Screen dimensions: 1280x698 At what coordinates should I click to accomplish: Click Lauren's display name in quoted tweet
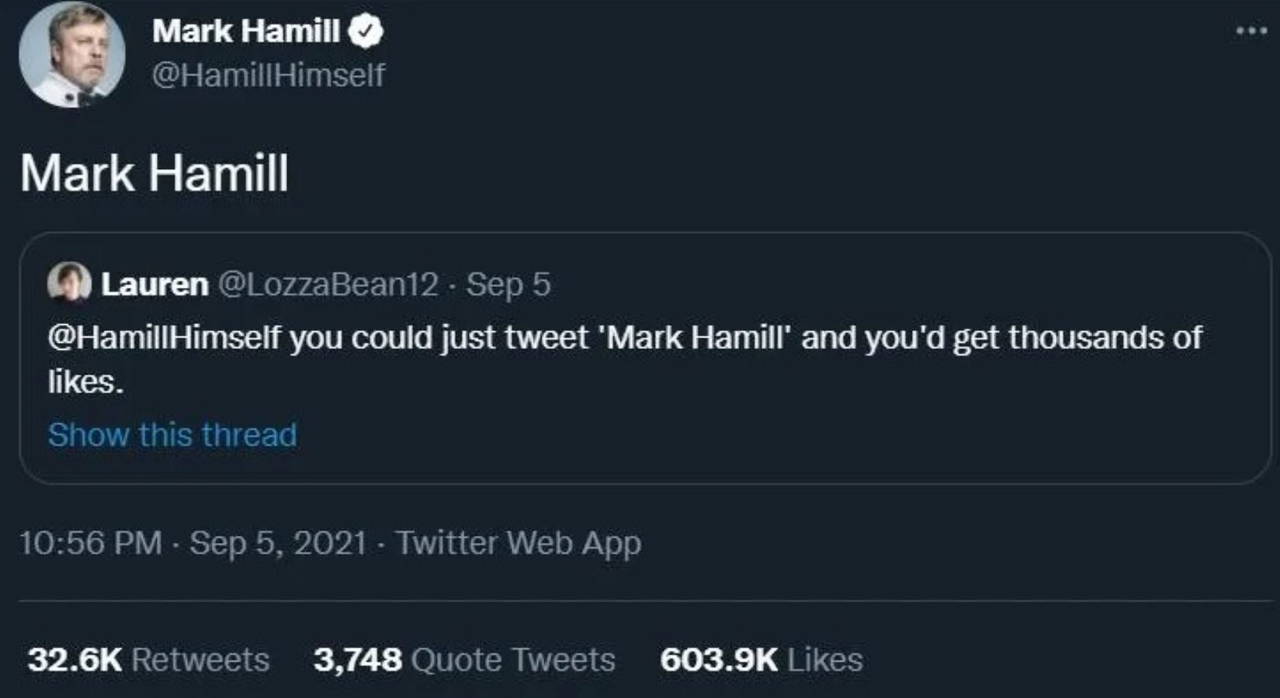[154, 285]
